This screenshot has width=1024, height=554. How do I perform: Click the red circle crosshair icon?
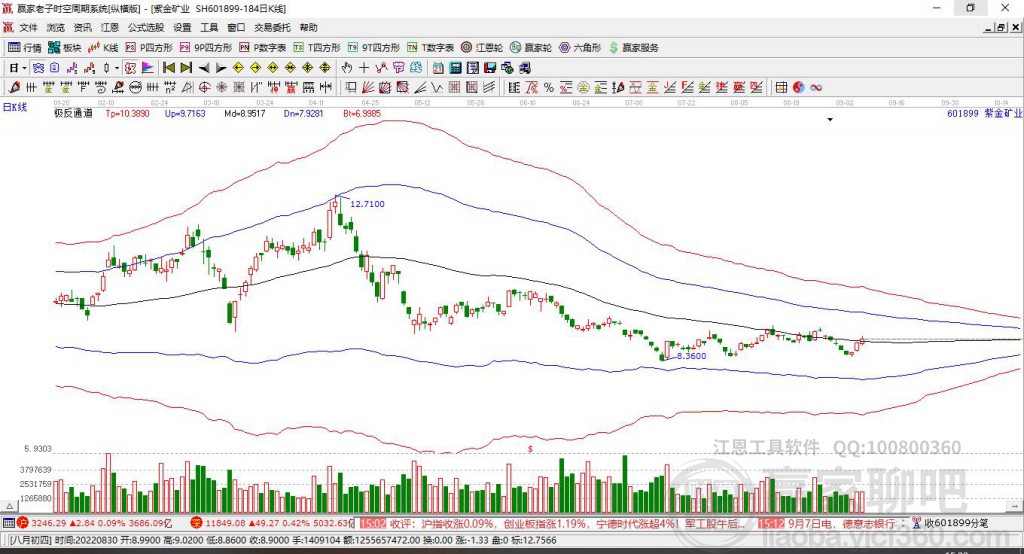[x=204, y=87]
